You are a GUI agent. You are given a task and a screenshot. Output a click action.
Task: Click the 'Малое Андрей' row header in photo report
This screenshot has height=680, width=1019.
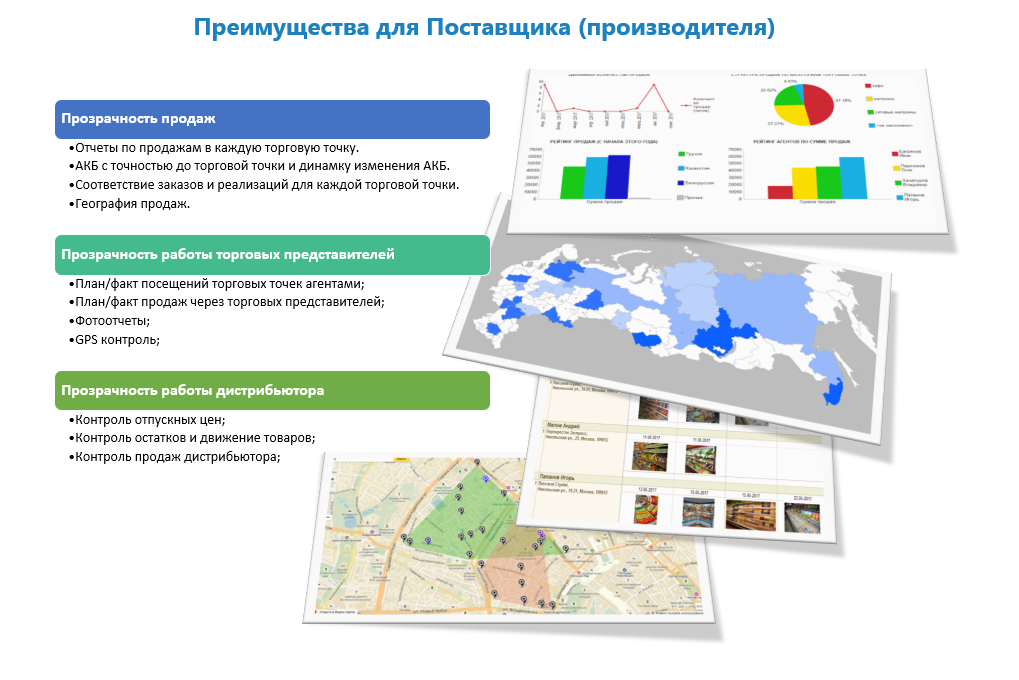(563, 425)
